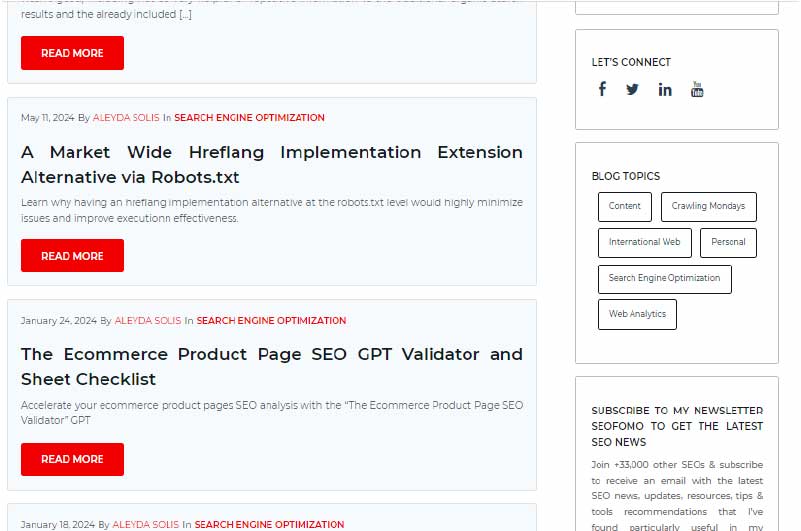Click the hreflang article excerpt paragraph

[x=272, y=210]
